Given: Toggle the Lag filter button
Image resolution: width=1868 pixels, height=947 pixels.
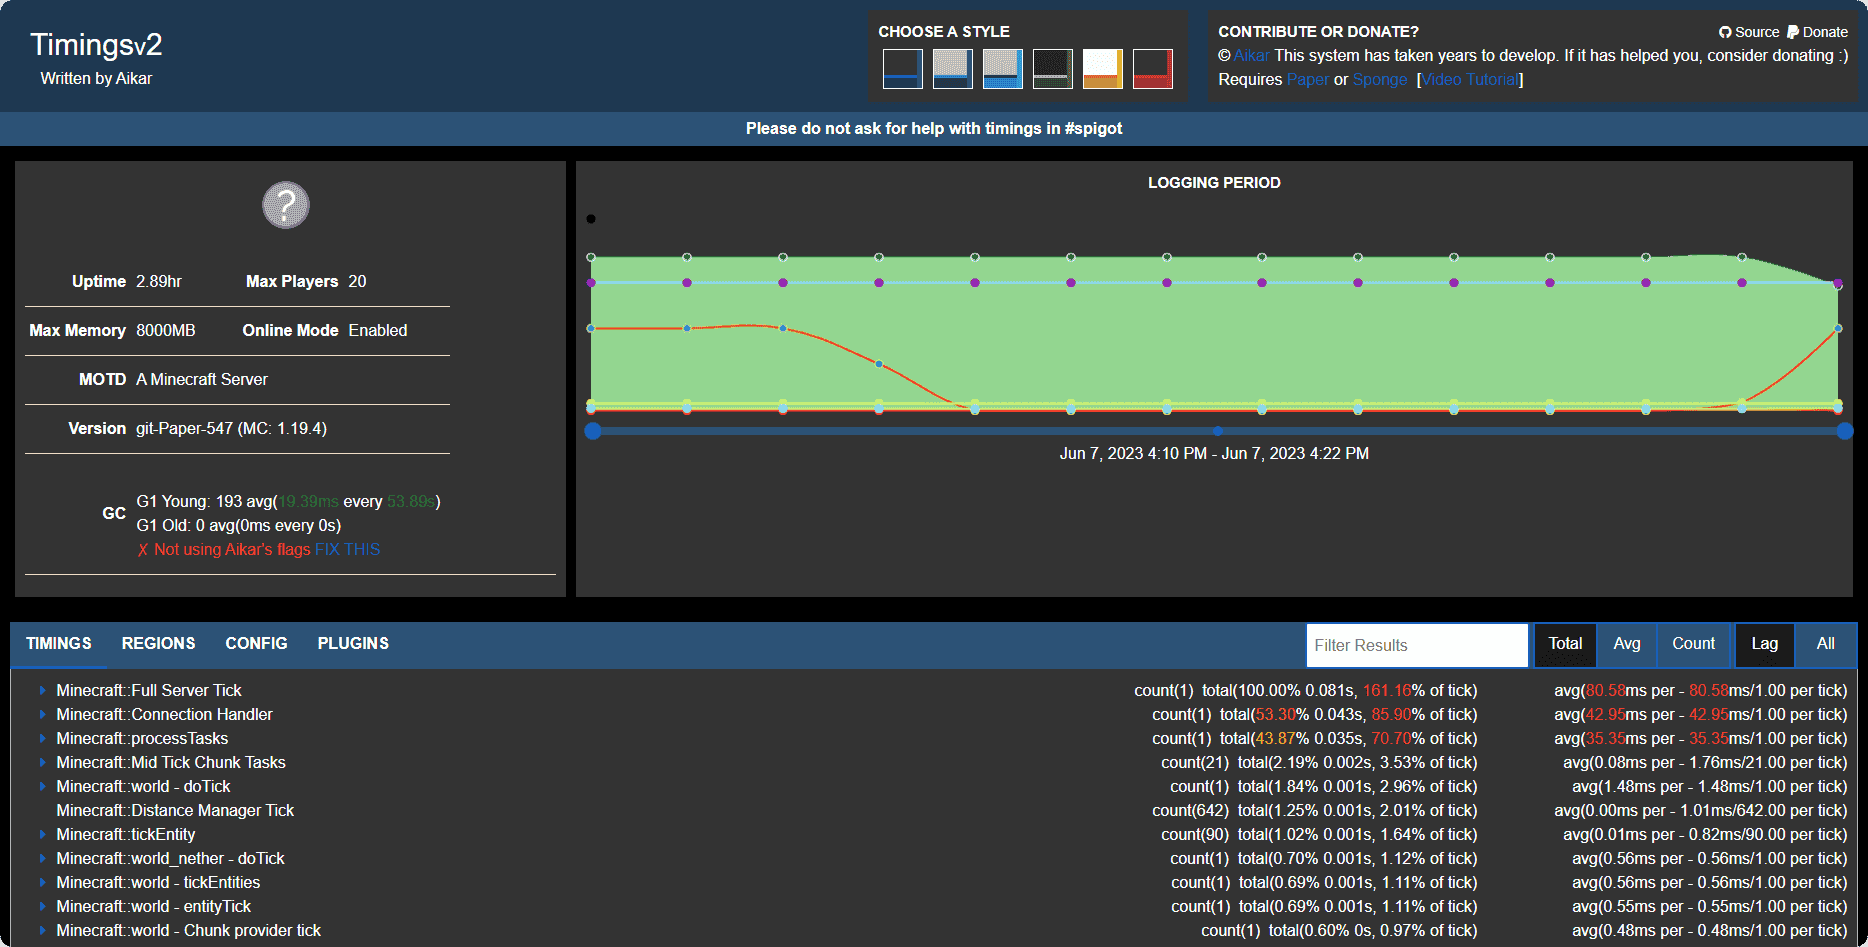Looking at the screenshot, I should pos(1764,644).
